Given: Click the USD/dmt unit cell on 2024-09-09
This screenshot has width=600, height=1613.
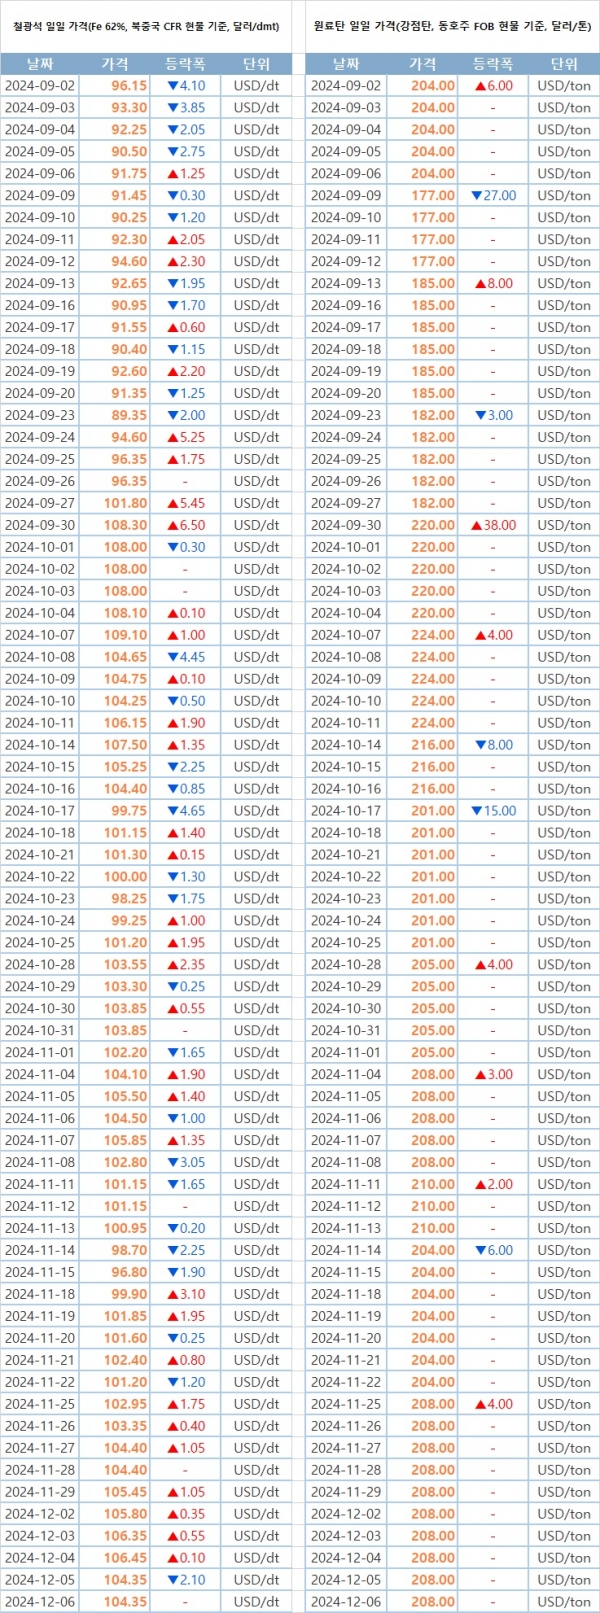Looking at the screenshot, I should [x=256, y=196].
